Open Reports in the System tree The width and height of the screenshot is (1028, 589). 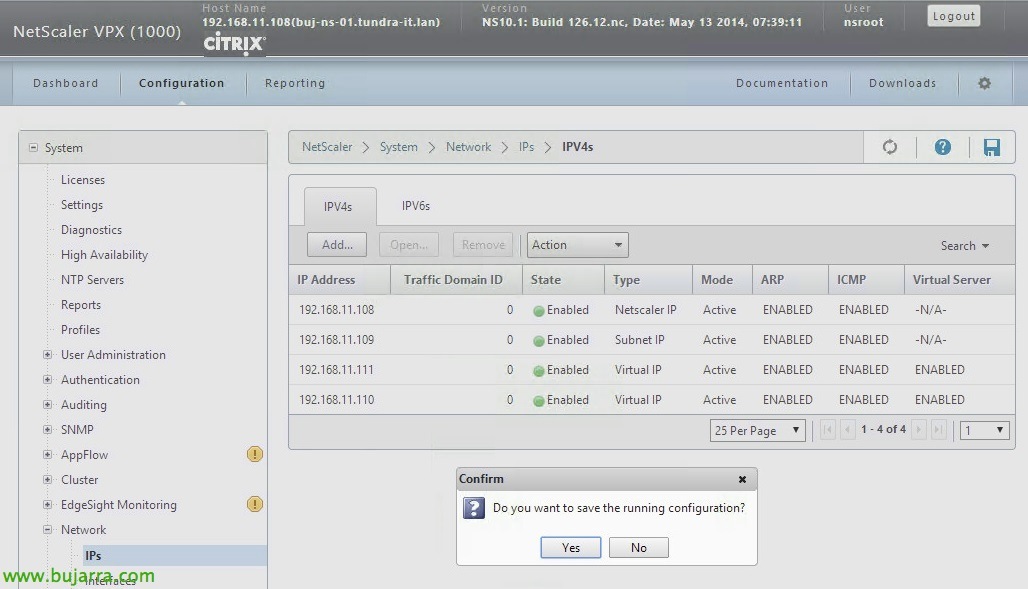coord(81,304)
